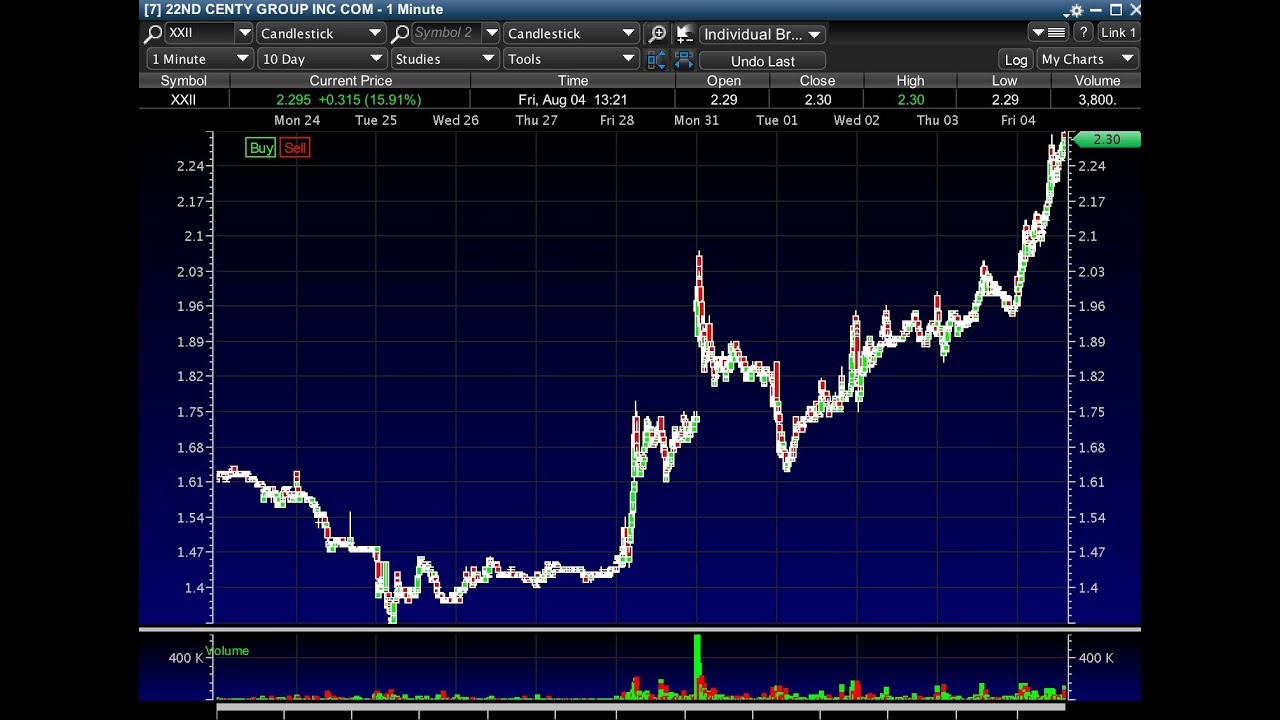The height and width of the screenshot is (720, 1280).
Task: Open the second Candlestick chart type dropdown
Action: point(571,33)
